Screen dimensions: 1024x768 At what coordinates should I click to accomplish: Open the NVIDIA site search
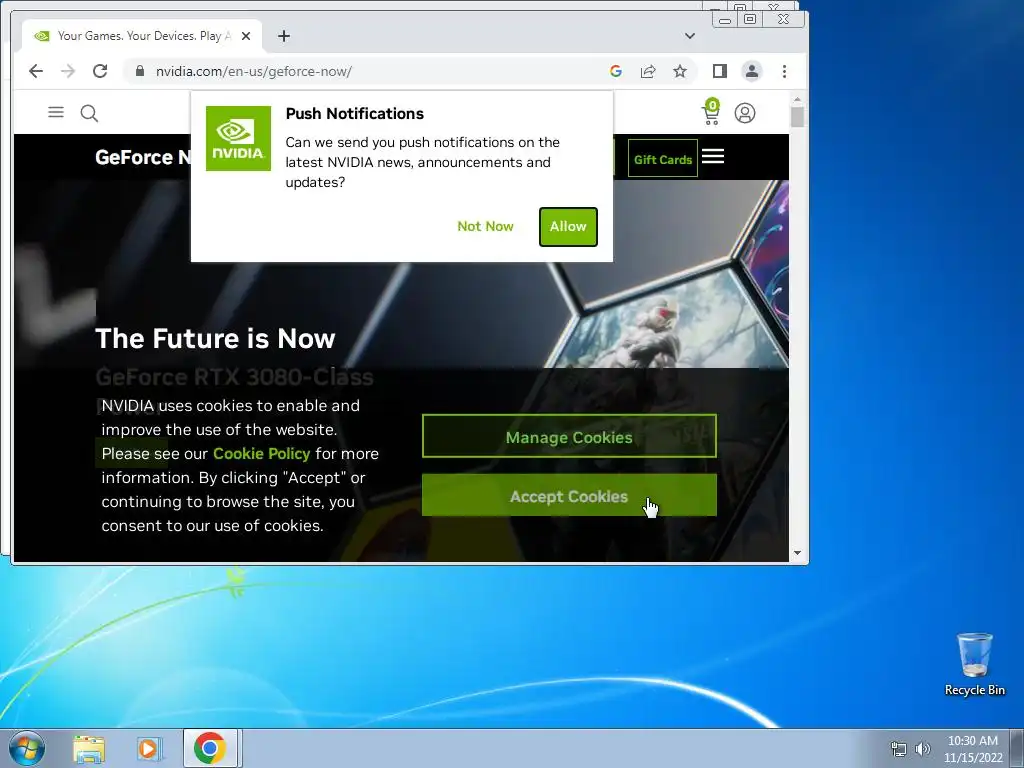[x=89, y=113]
